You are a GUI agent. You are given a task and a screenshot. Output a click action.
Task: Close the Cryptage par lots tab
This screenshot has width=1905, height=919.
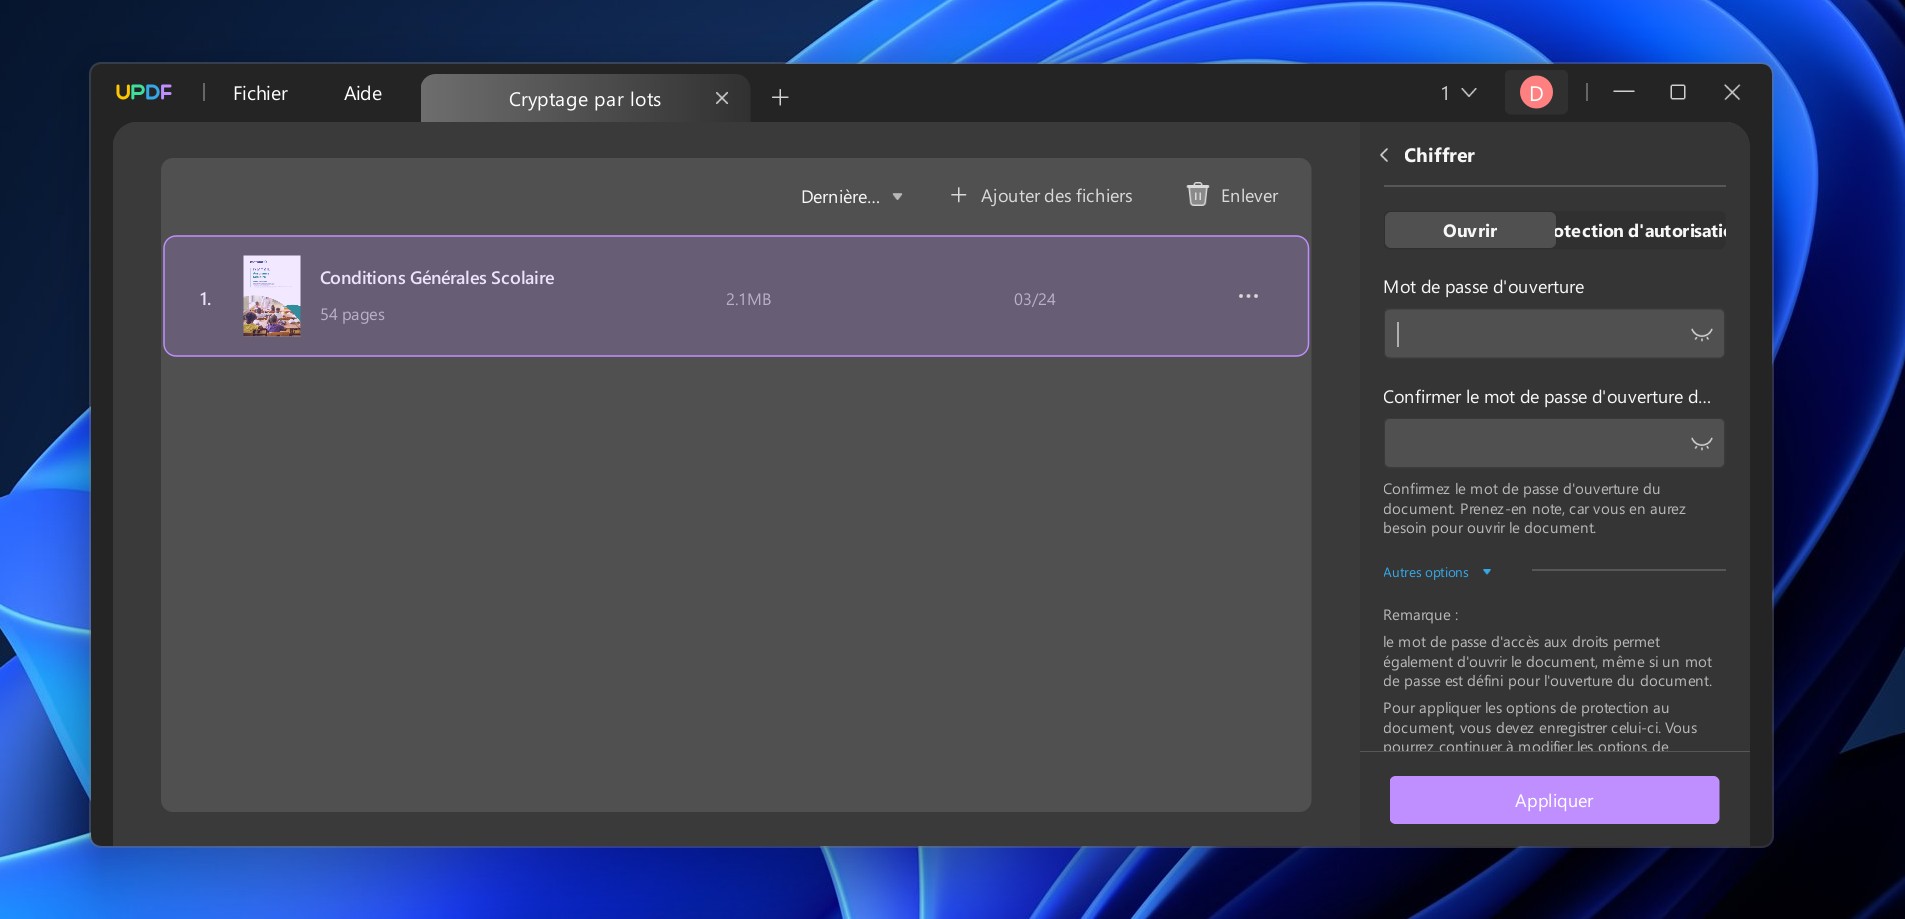coord(722,98)
